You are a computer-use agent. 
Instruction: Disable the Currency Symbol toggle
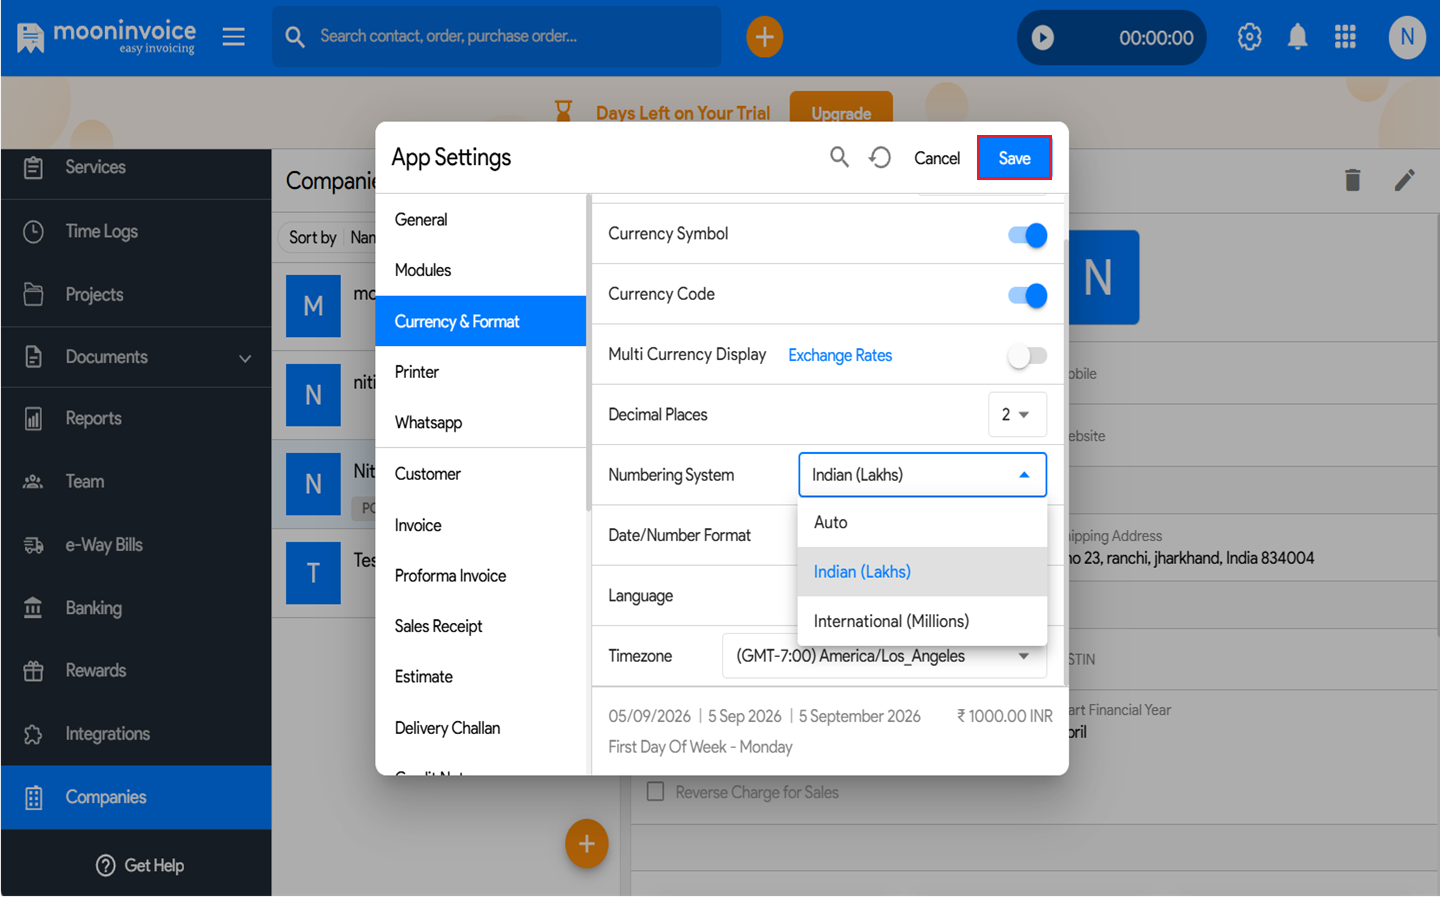tap(1027, 234)
